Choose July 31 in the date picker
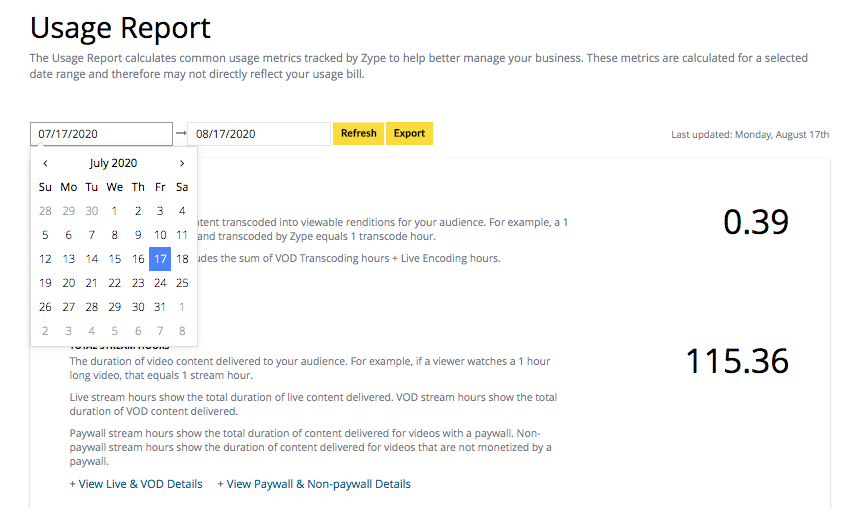 [160, 307]
